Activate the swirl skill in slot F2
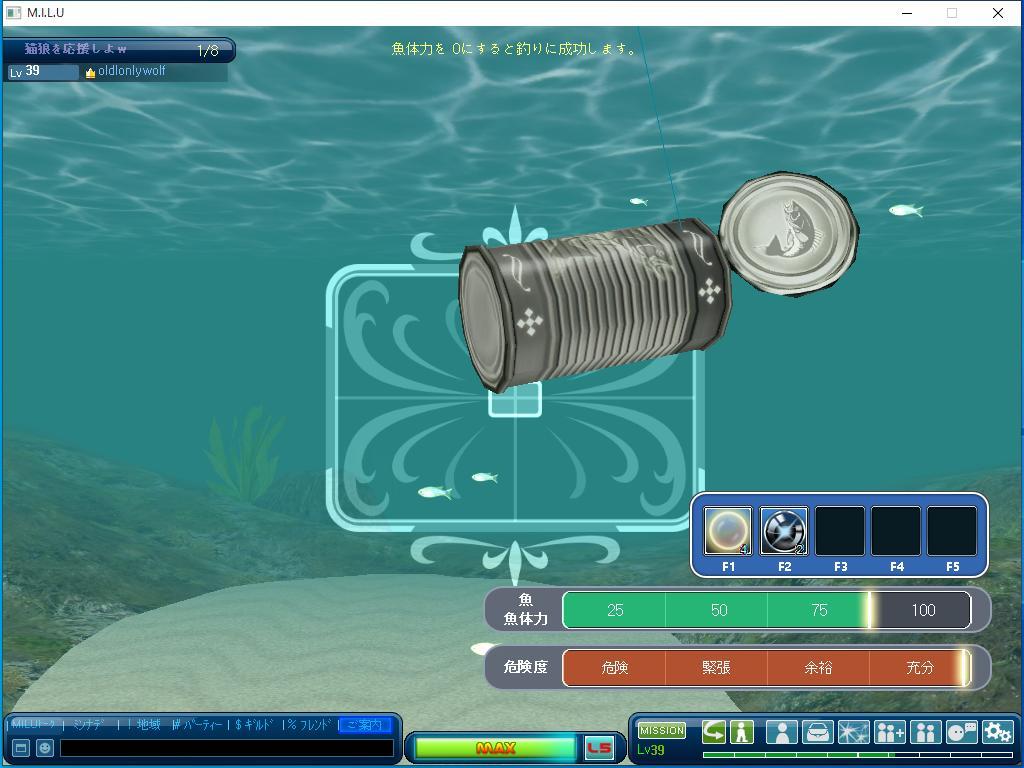The image size is (1024, 768). 784,530
